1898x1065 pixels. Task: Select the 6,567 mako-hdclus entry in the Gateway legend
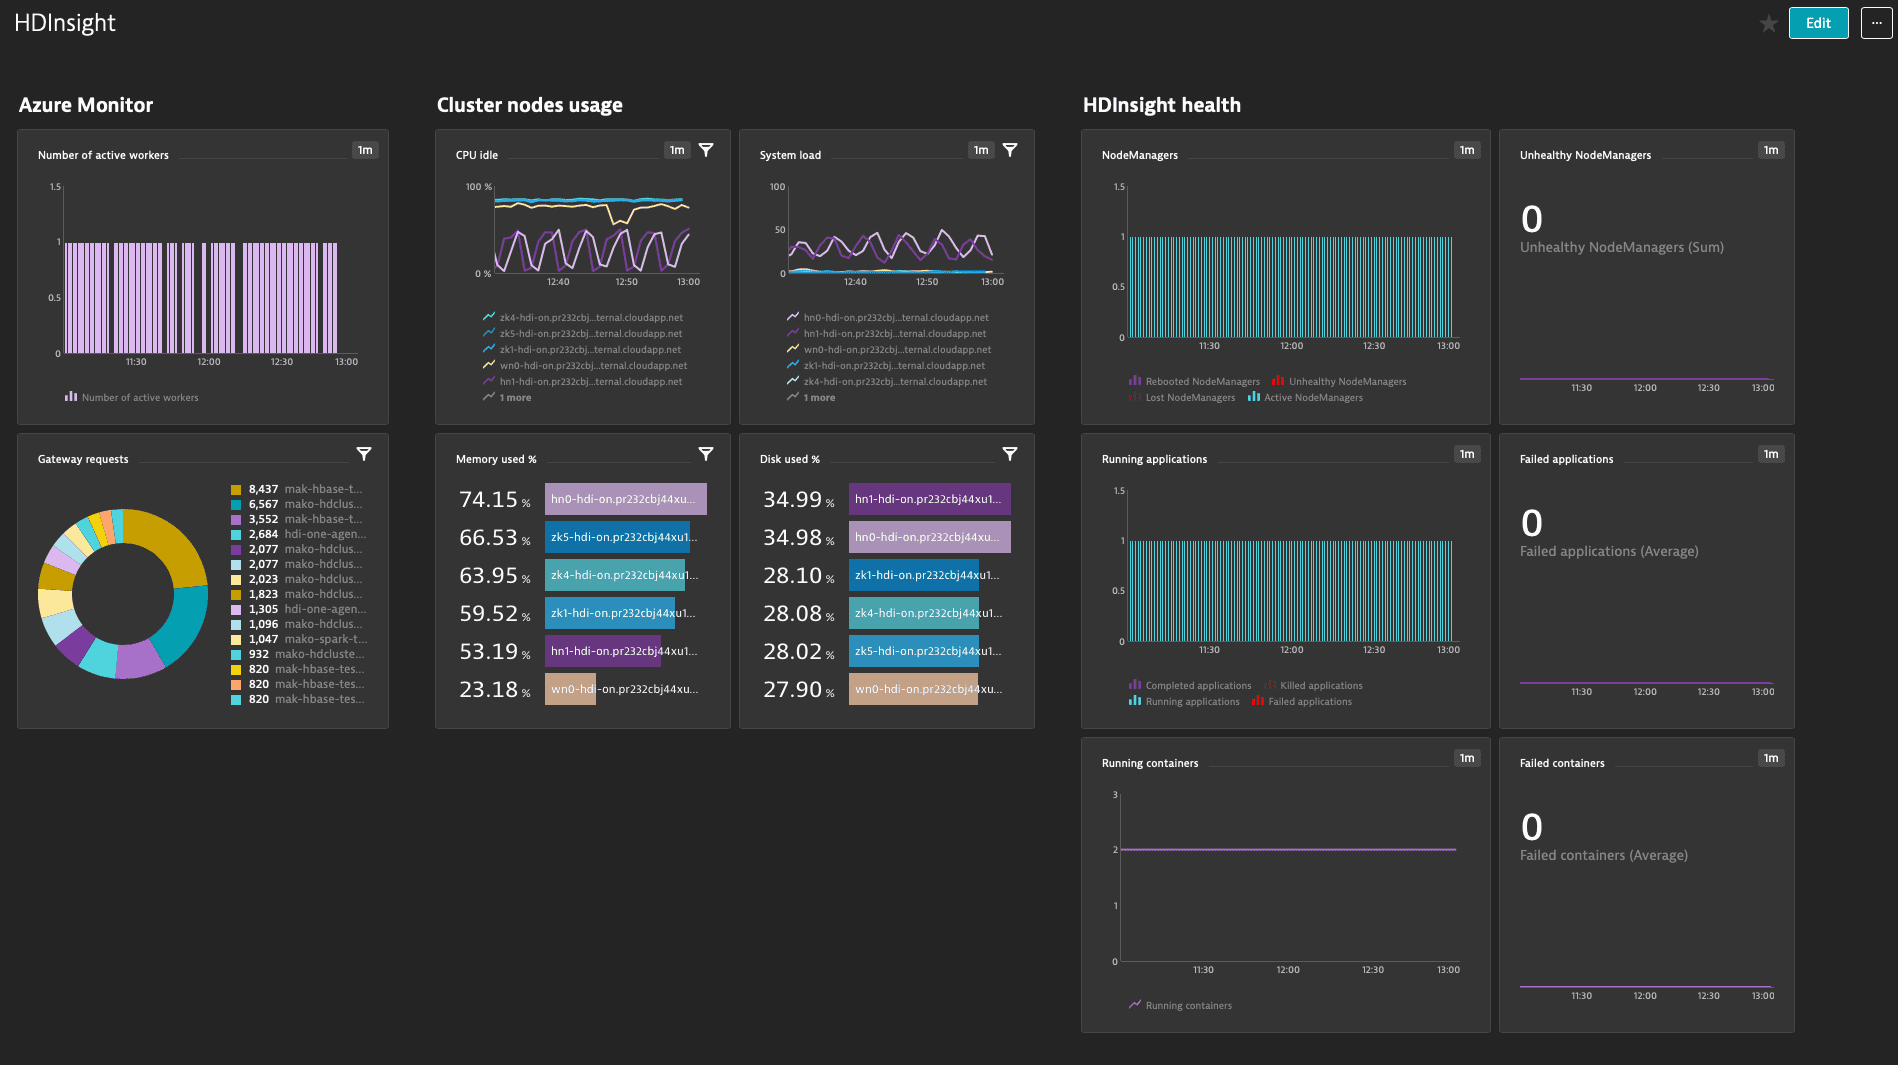coord(297,504)
